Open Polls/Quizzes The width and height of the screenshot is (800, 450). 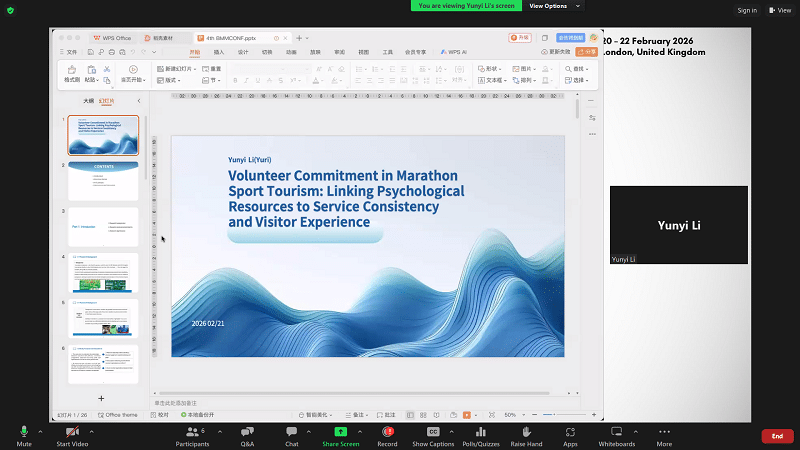pyautogui.click(x=481, y=432)
